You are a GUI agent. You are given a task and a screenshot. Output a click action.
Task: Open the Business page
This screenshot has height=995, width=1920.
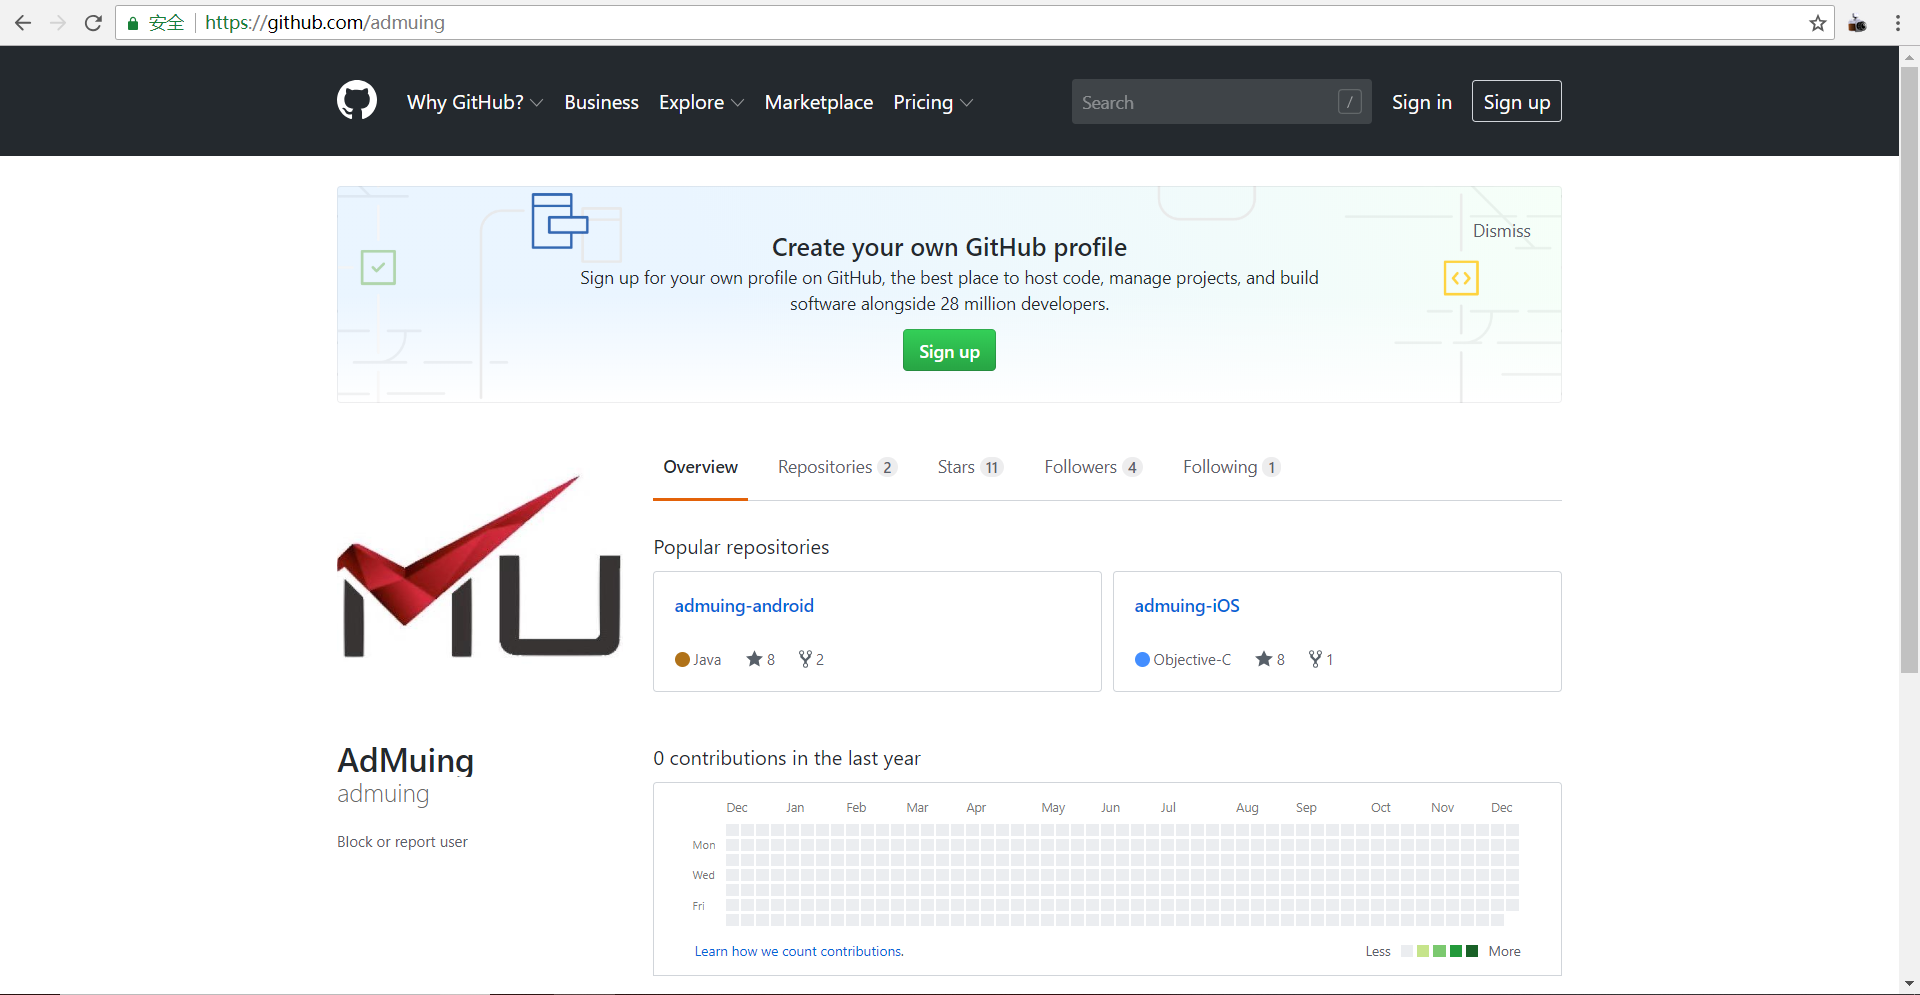pyautogui.click(x=601, y=102)
